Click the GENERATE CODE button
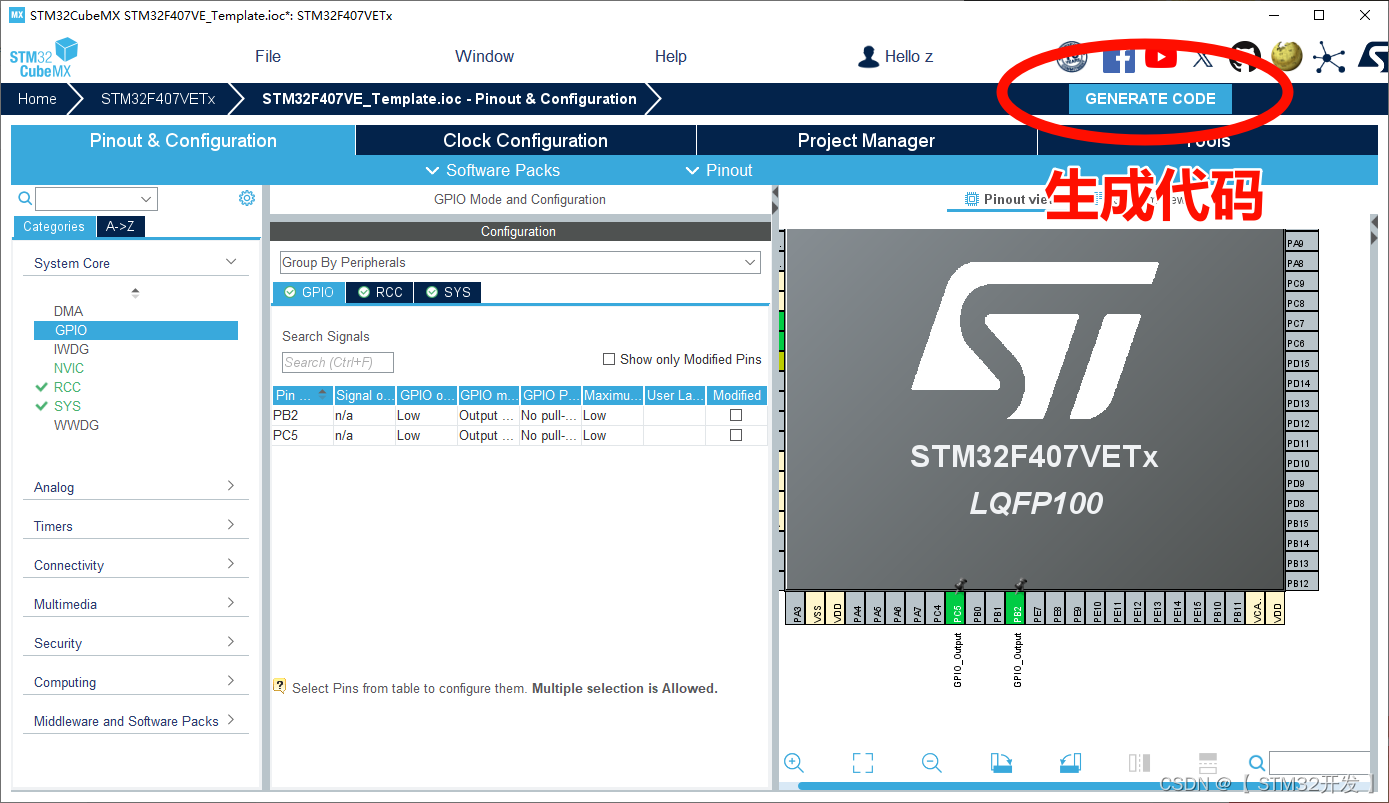The width and height of the screenshot is (1389, 803). [1150, 99]
